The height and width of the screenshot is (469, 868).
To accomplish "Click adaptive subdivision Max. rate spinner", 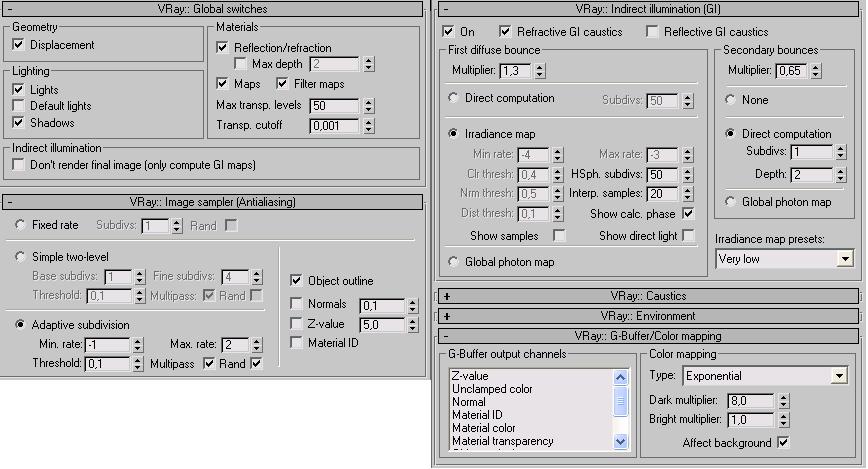I will pyautogui.click(x=257, y=345).
